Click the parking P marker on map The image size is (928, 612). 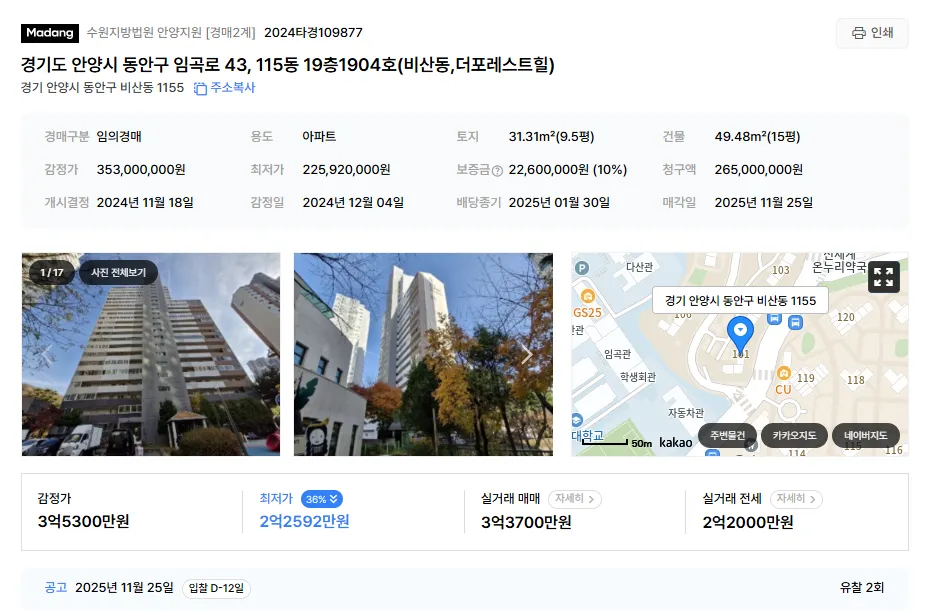[582, 268]
